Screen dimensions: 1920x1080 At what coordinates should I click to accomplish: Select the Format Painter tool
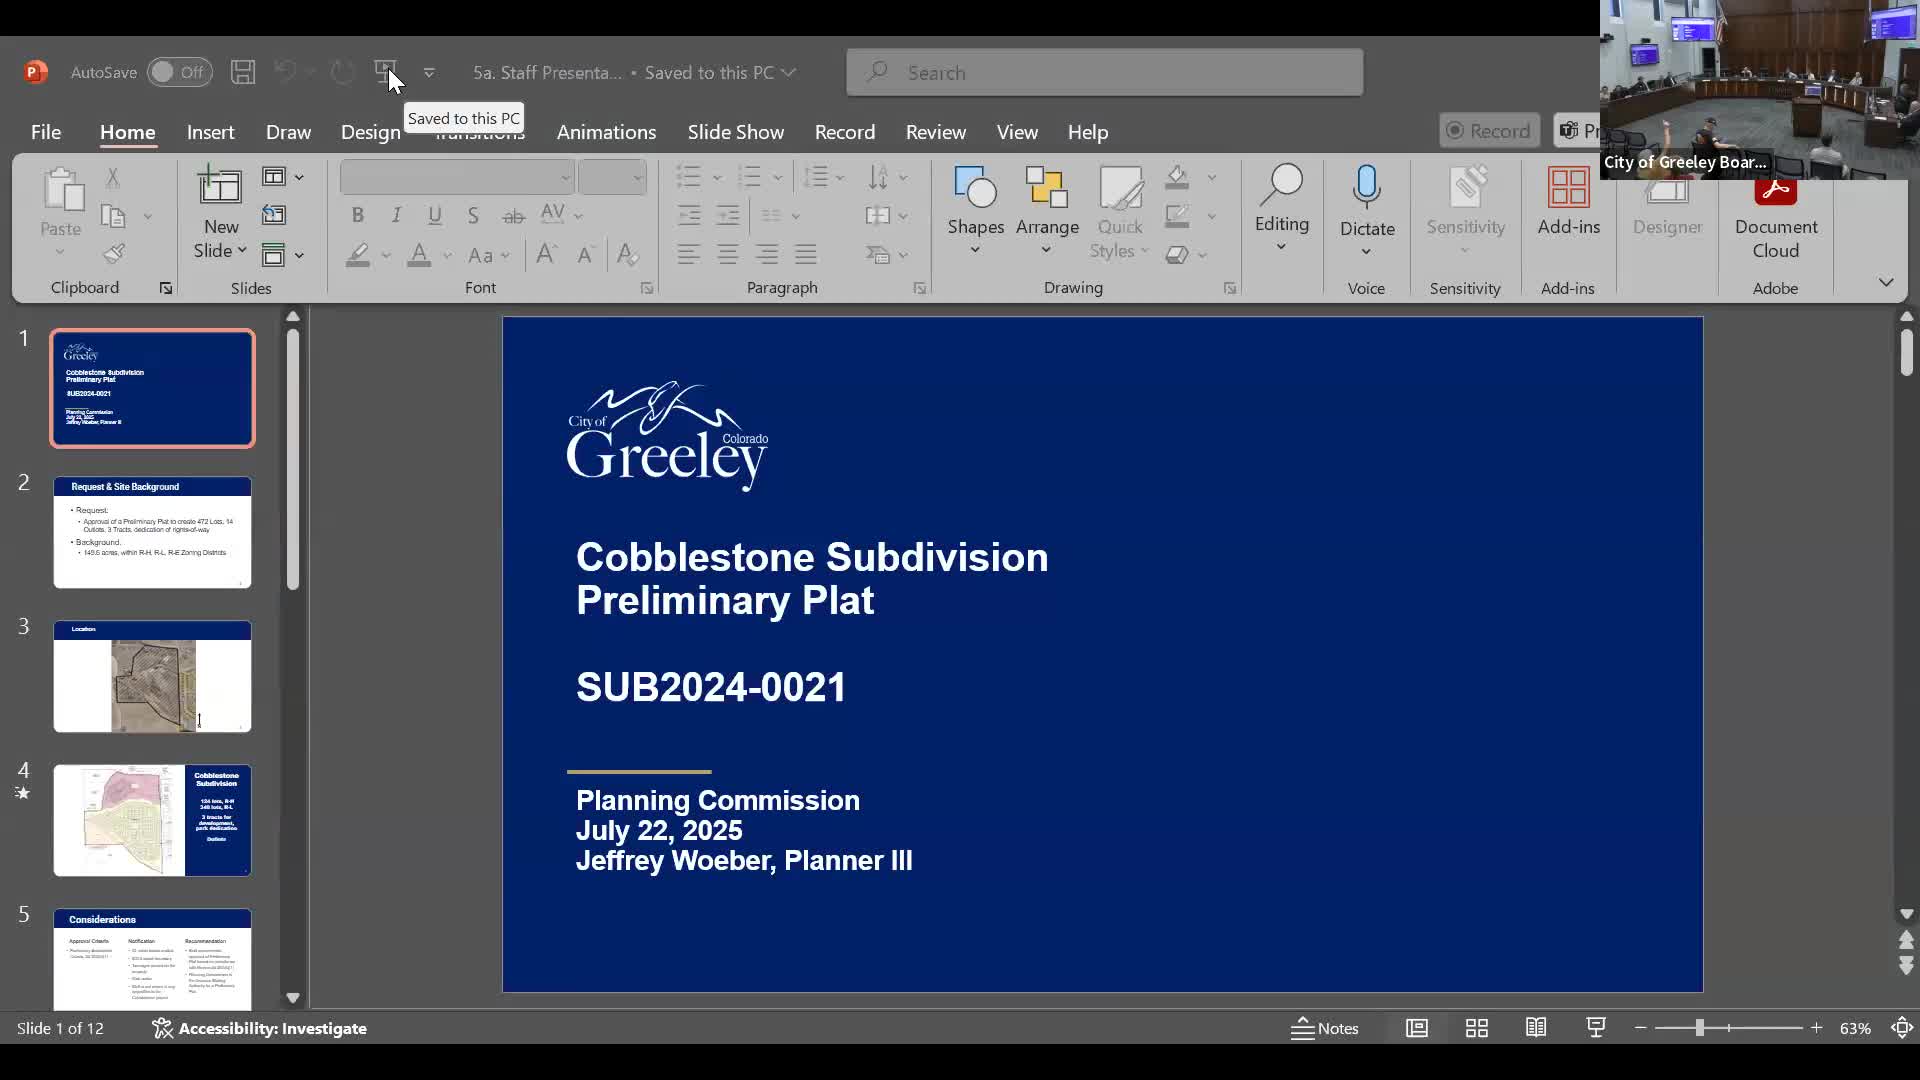click(115, 253)
